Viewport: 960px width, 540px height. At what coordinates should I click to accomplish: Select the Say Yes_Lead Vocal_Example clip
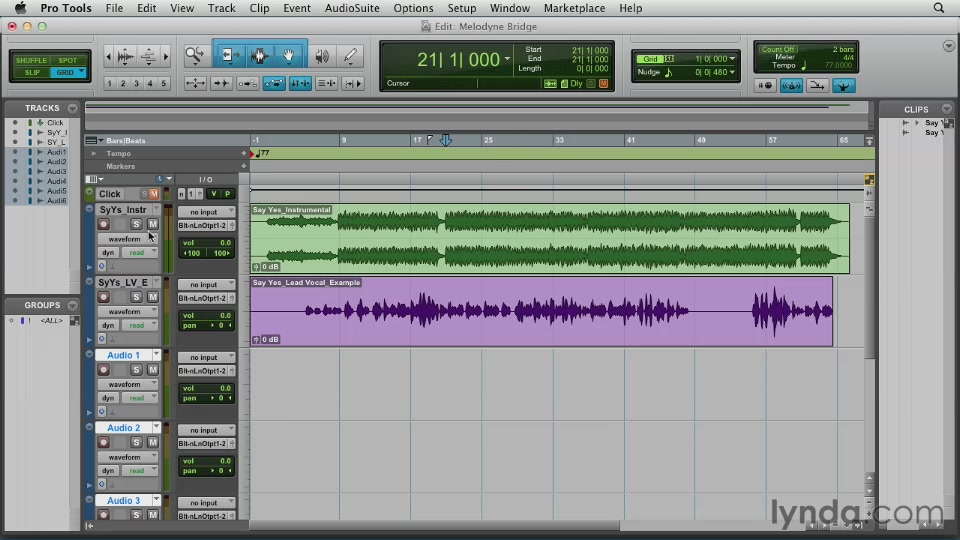pyautogui.click(x=542, y=312)
